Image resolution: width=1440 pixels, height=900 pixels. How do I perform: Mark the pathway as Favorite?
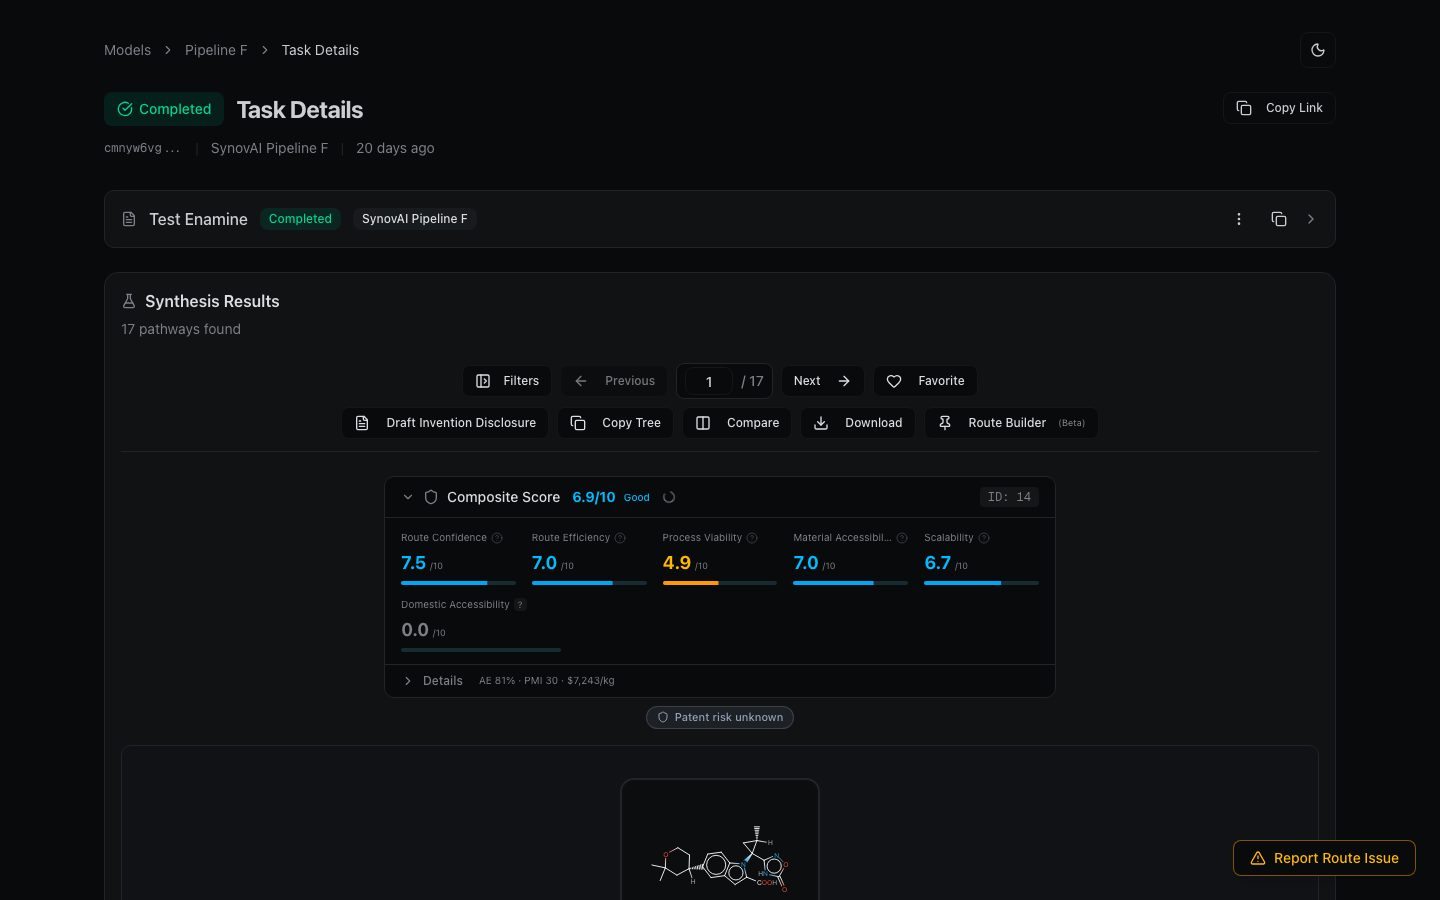[926, 381]
